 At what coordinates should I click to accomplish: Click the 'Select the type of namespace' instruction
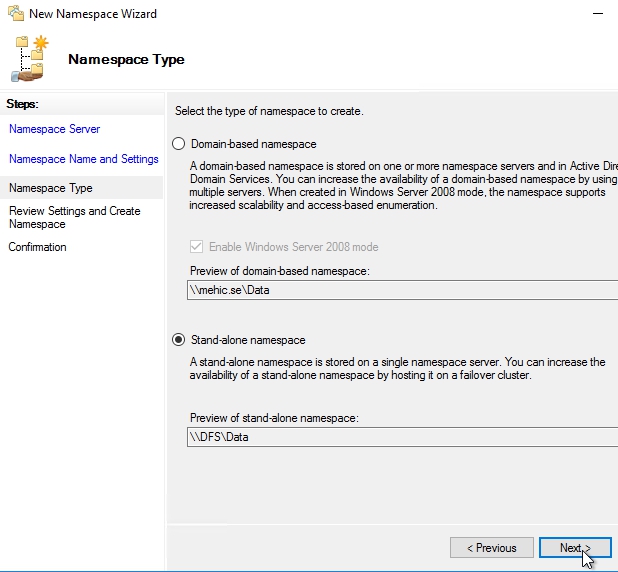[x=269, y=111]
